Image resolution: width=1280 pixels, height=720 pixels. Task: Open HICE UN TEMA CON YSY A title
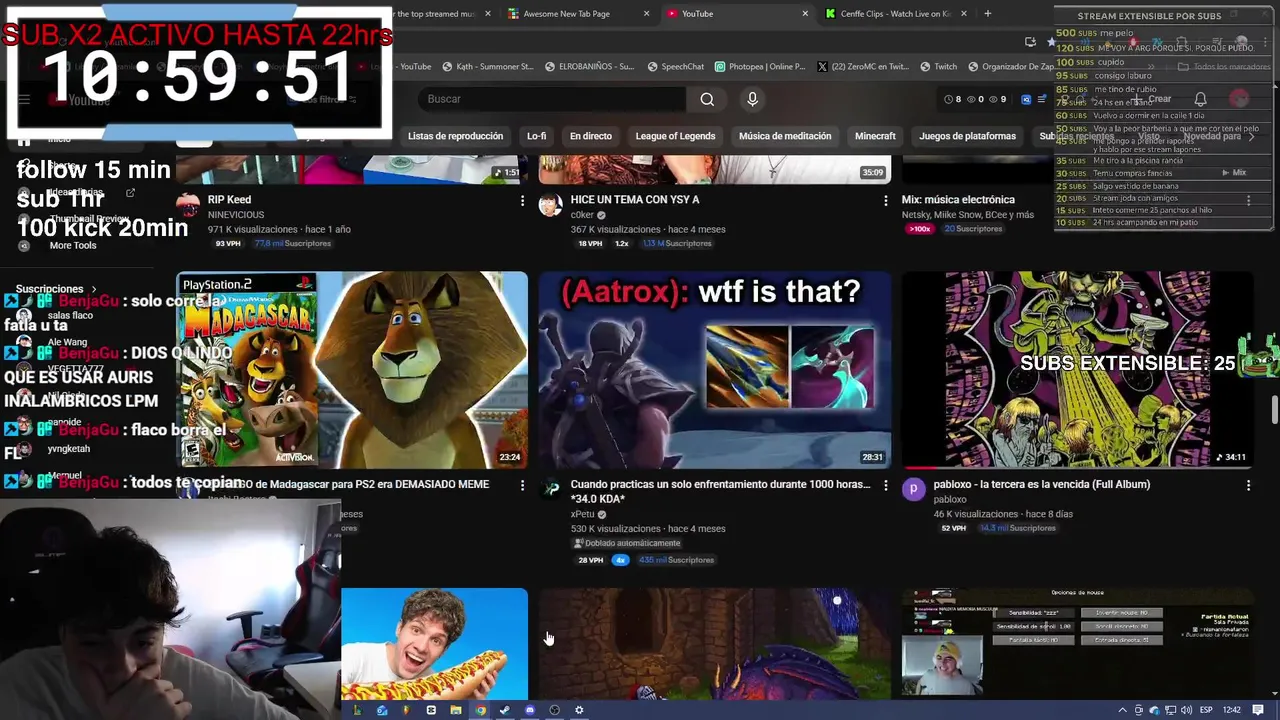[x=635, y=200]
